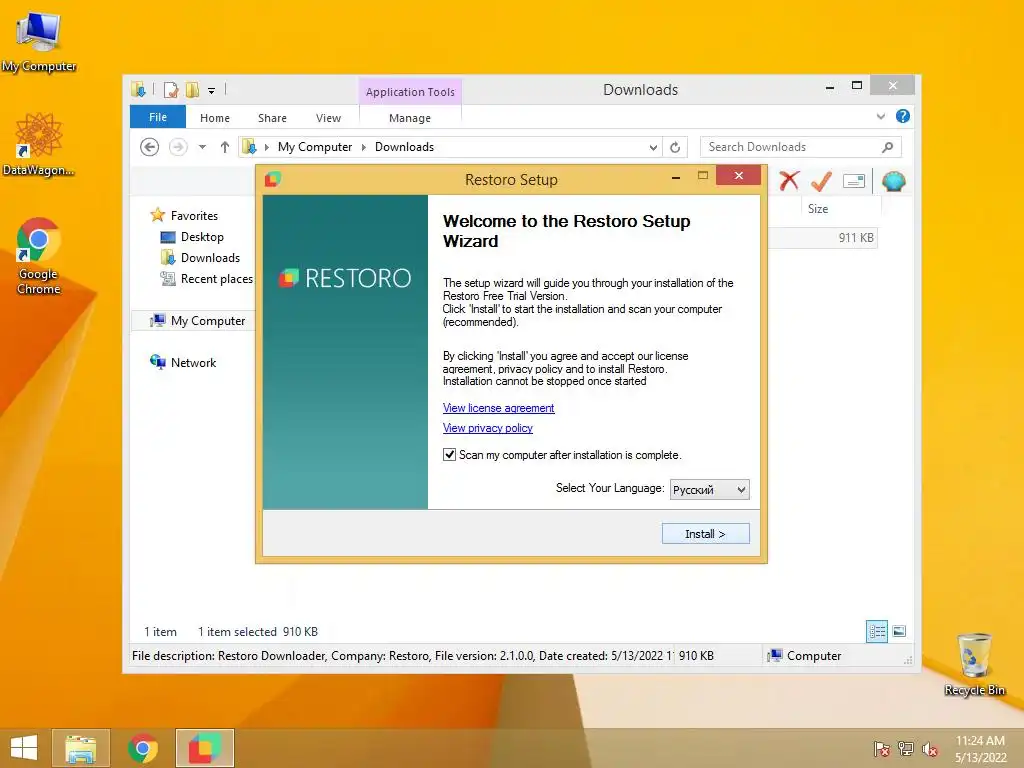This screenshot has width=1024, height=768.
Task: Open the View ribbon tab
Action: (328, 118)
